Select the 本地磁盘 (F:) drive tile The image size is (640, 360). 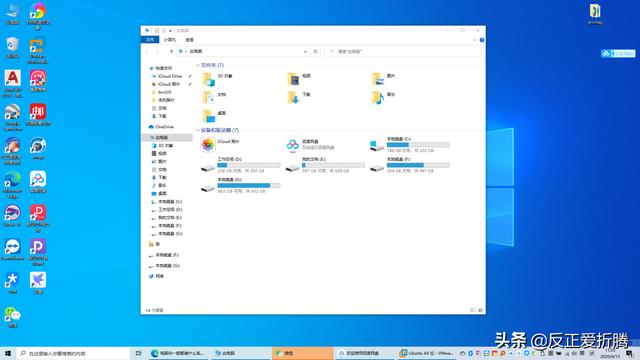(x=410, y=165)
